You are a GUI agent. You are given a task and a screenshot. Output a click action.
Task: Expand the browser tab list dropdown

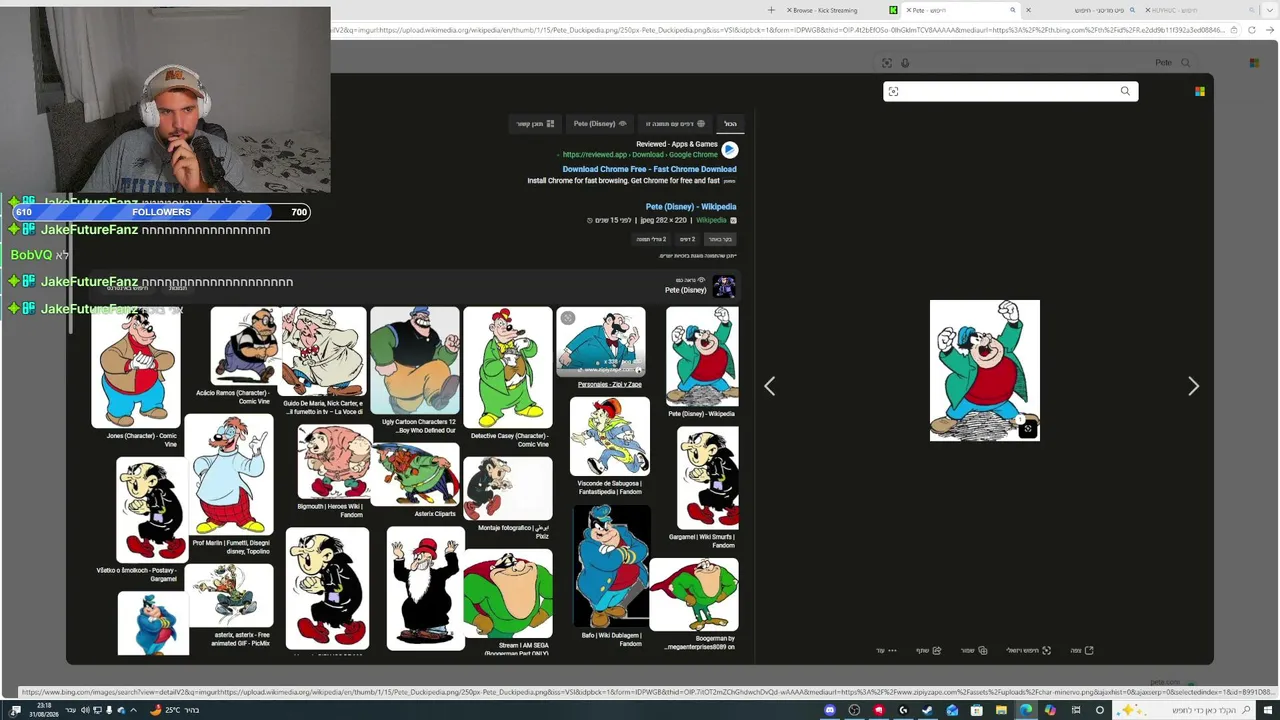click(1271, 10)
